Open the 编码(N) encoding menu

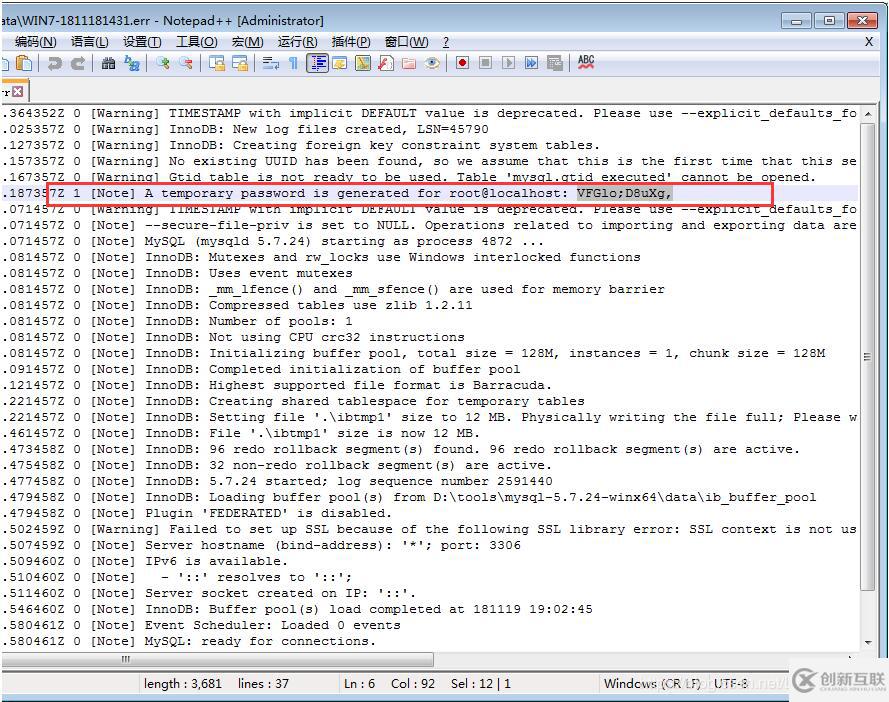pos(35,41)
